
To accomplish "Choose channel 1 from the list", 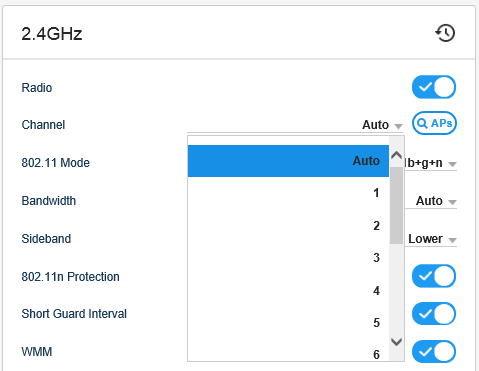I will 288,193.
